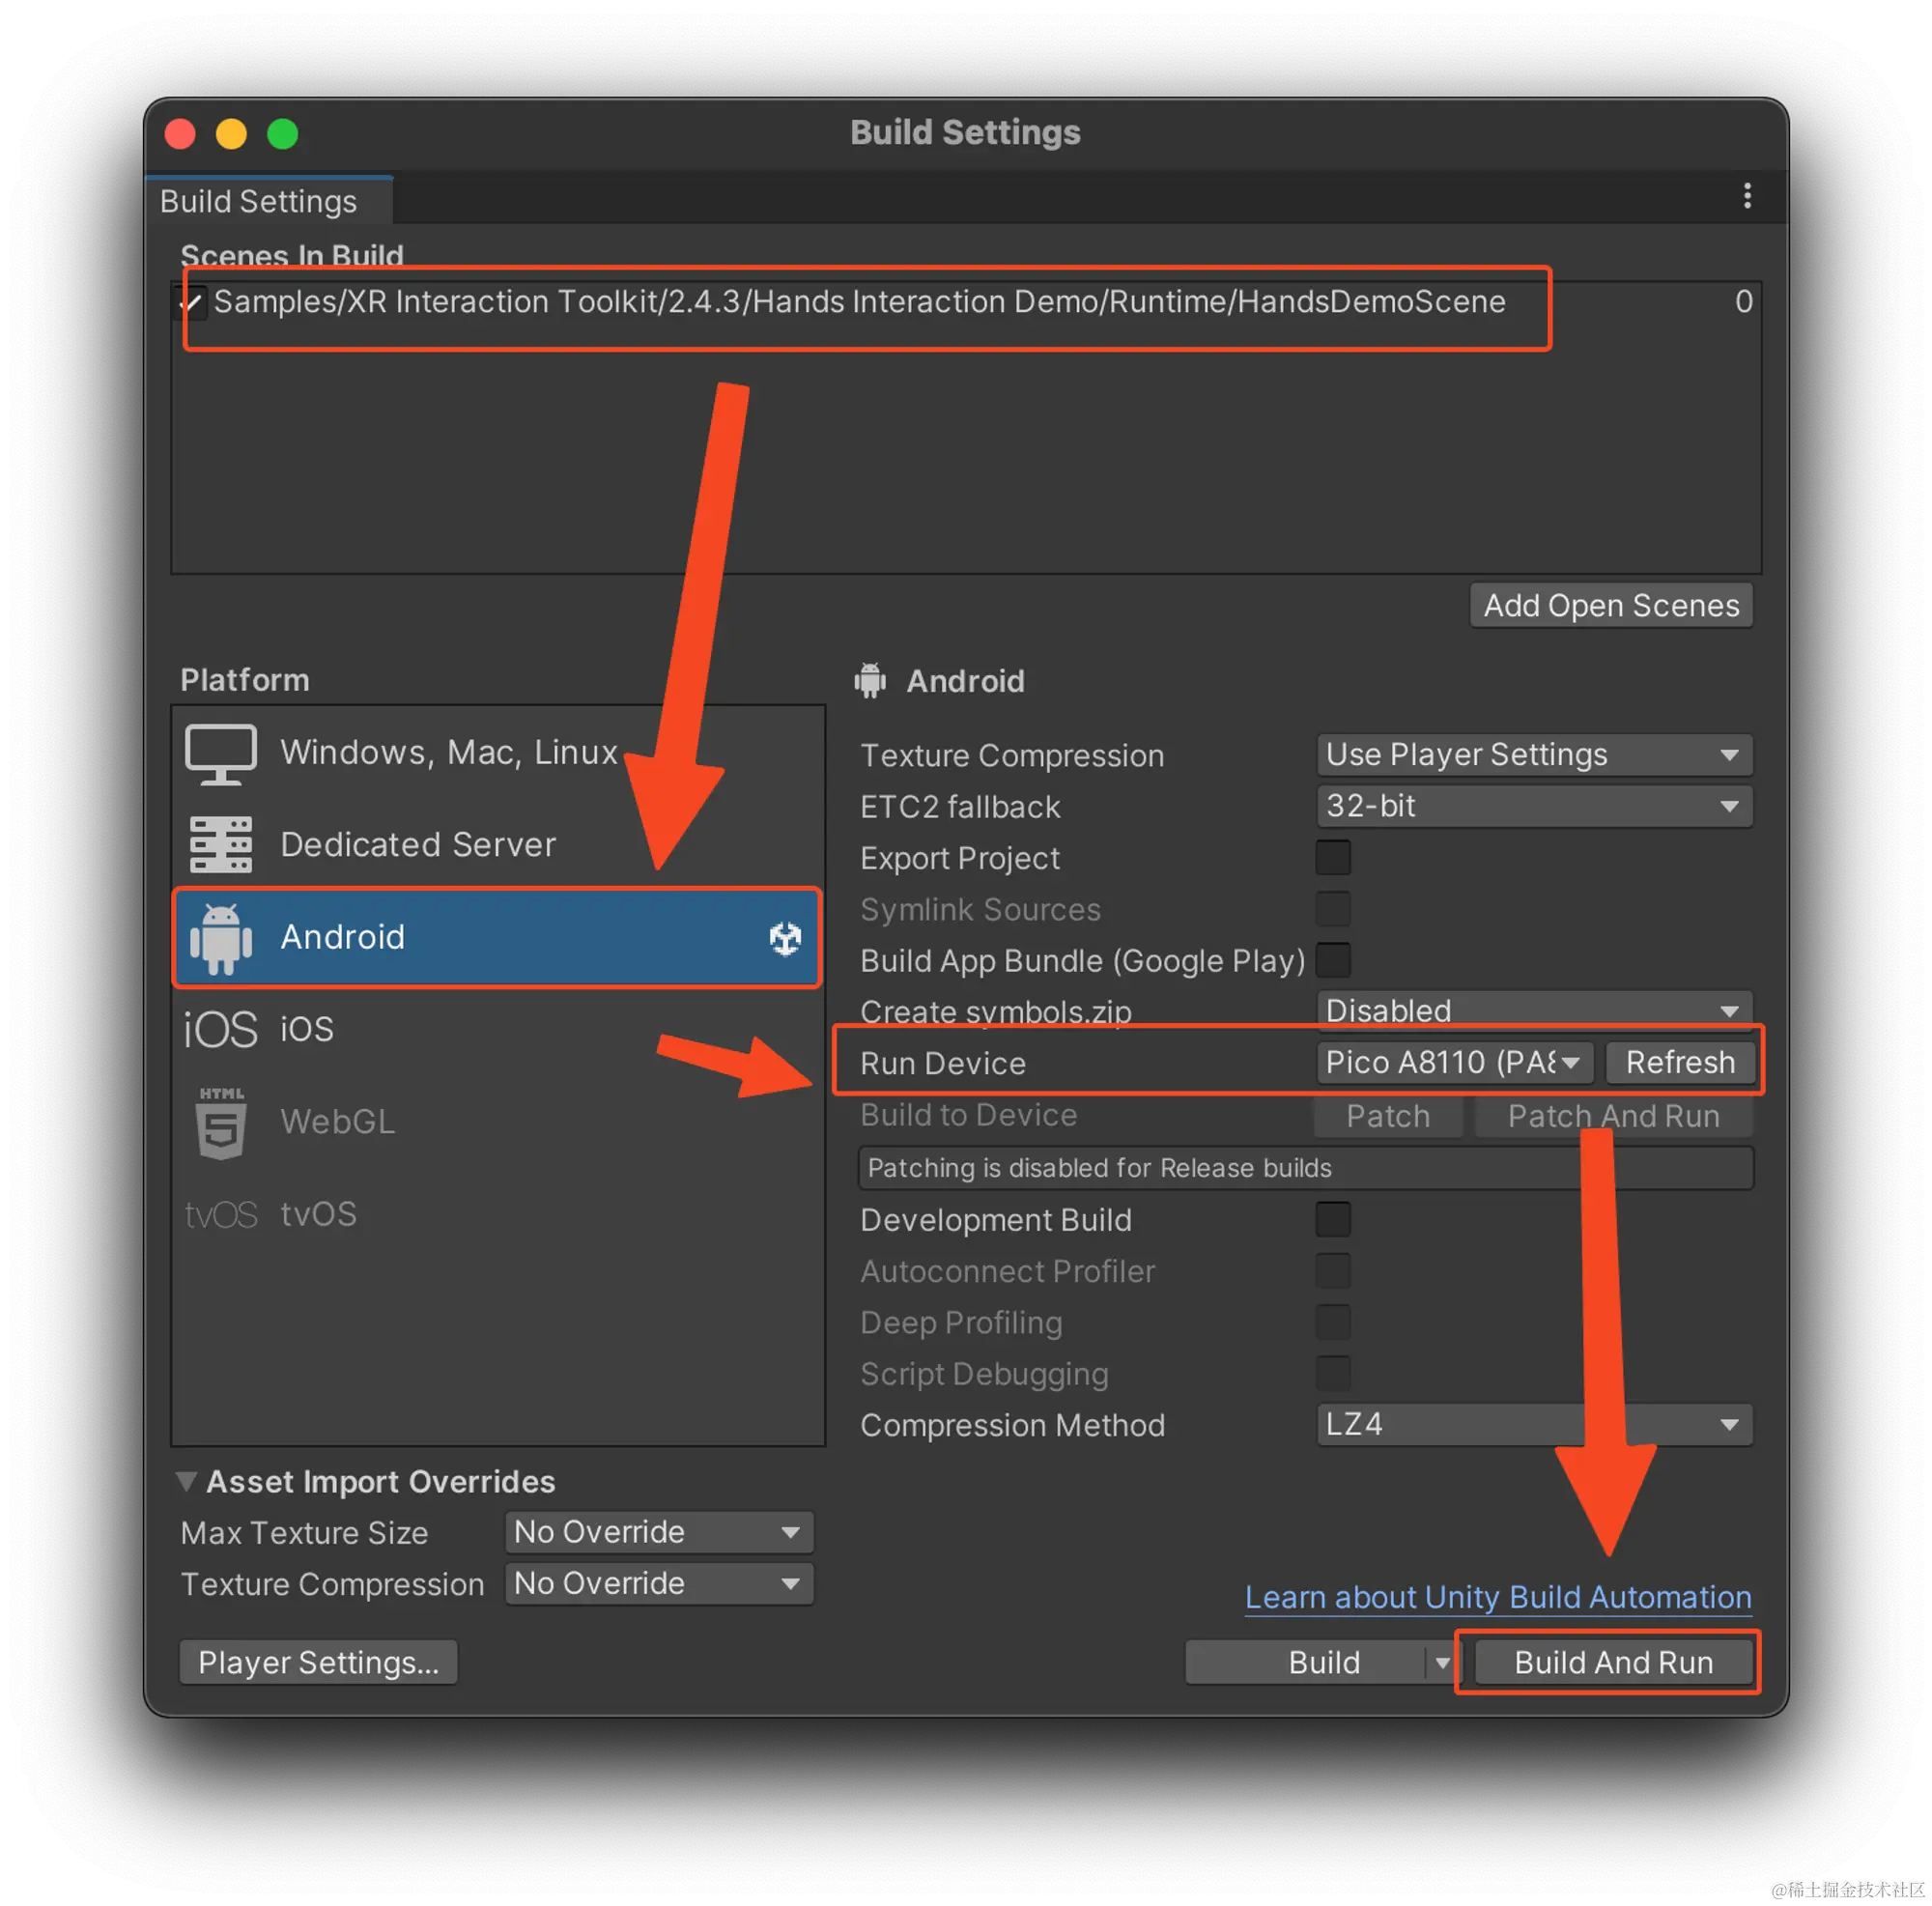Open the Max Texture Size override dropdown
This screenshot has height=1906, width=1932.
pos(659,1532)
